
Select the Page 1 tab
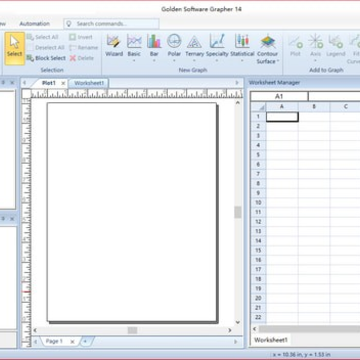pyautogui.click(x=54, y=341)
